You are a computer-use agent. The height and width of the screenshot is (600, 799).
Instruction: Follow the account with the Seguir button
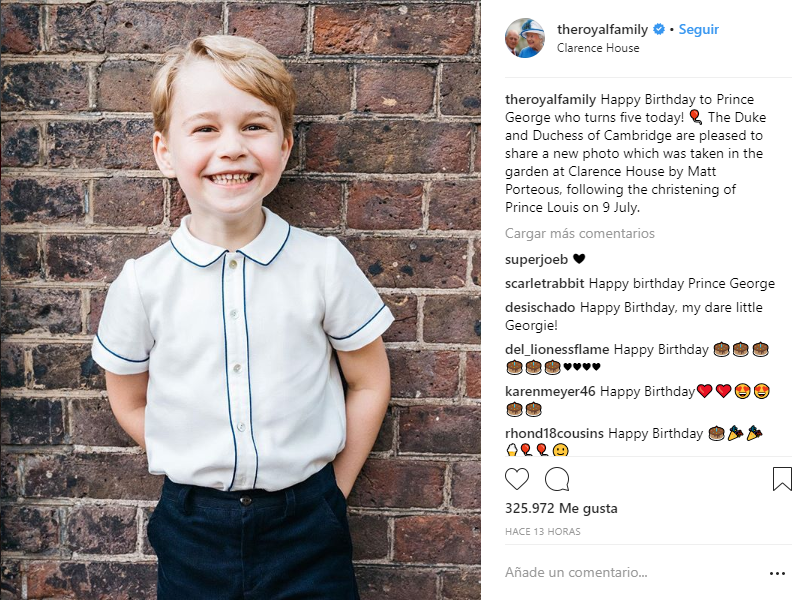(699, 30)
